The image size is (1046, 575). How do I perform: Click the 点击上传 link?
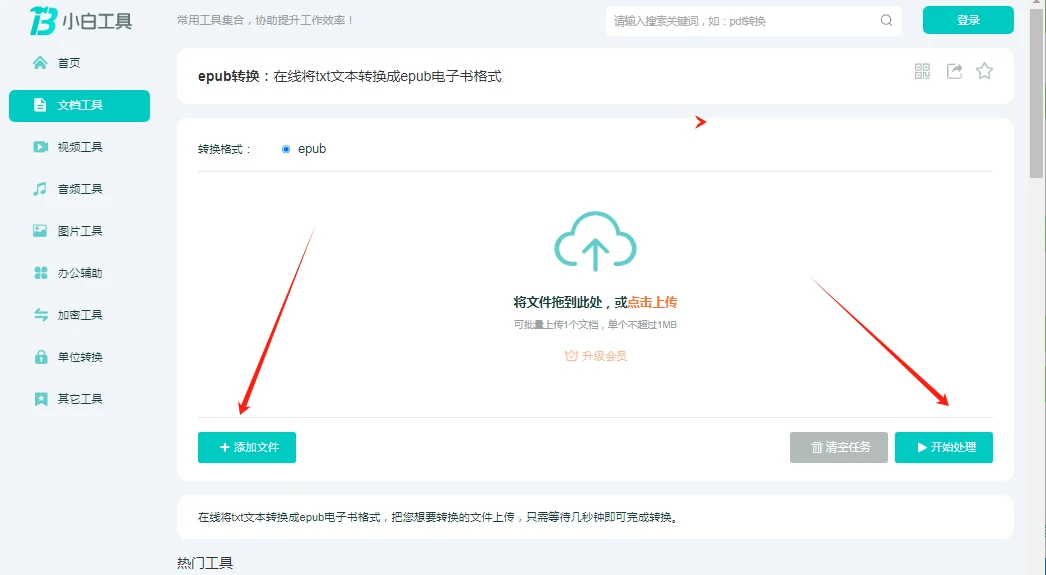652,302
